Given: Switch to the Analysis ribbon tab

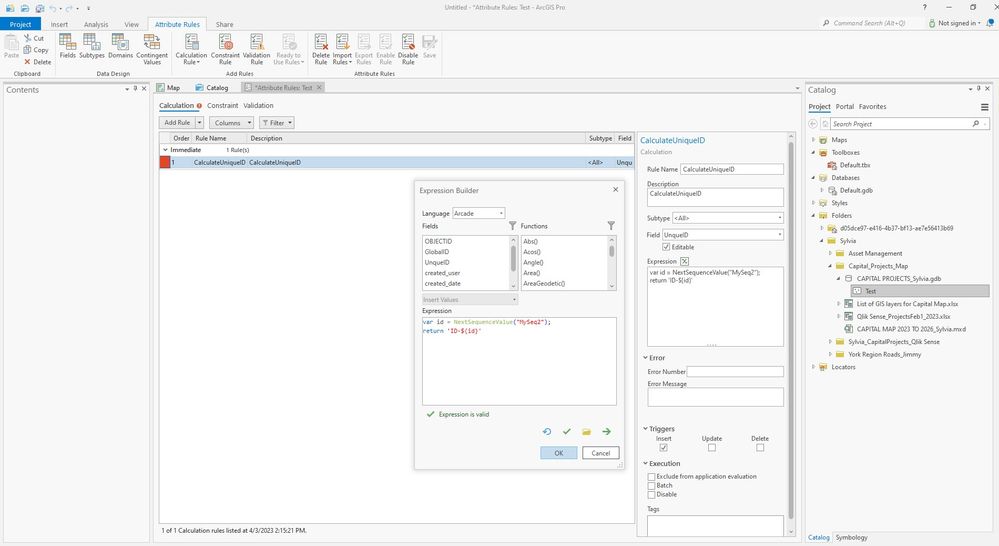Looking at the screenshot, I should pyautogui.click(x=96, y=24).
